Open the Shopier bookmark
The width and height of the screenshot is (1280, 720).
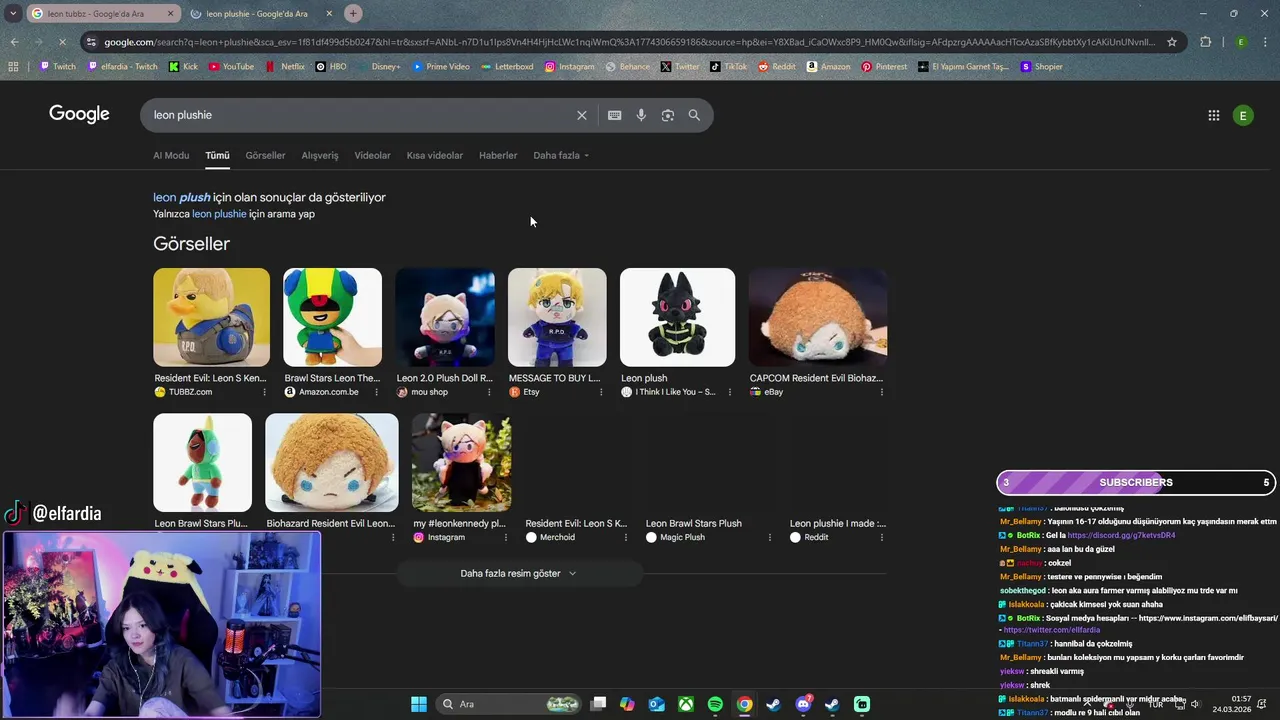(1041, 67)
